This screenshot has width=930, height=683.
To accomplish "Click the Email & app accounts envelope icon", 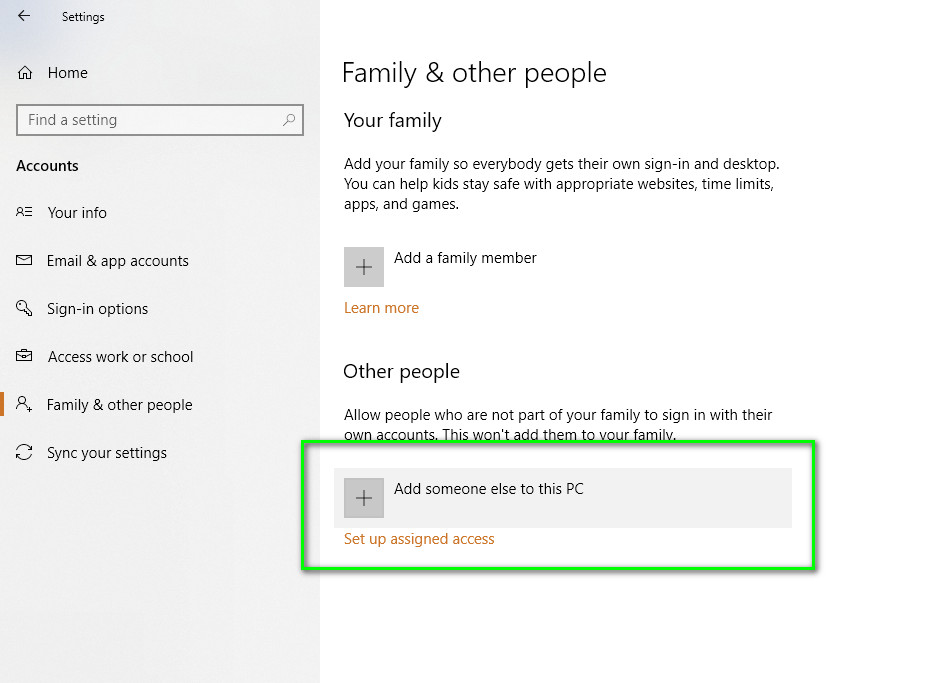I will click(x=25, y=261).
